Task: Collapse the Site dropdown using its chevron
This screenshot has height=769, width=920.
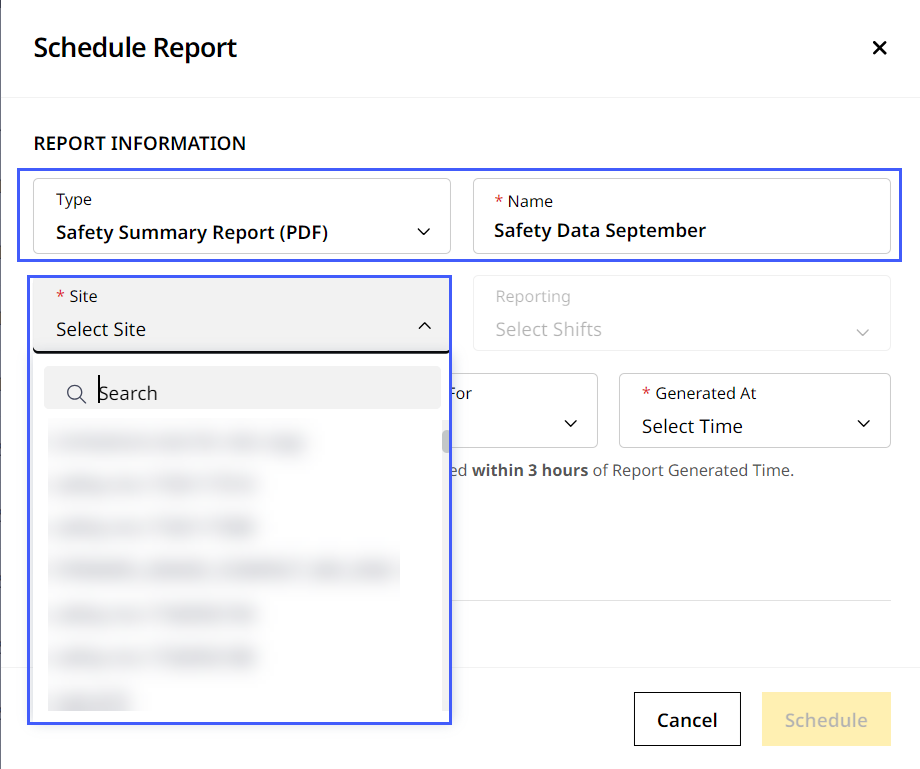Action: [x=424, y=327]
